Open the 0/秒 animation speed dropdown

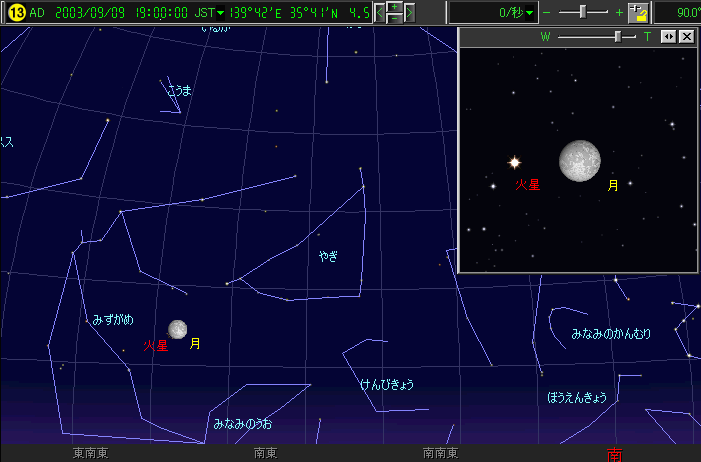531,13
